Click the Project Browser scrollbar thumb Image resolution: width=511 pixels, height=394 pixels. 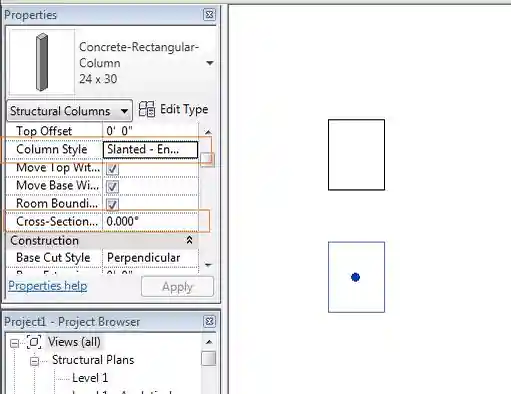[x=209, y=359]
